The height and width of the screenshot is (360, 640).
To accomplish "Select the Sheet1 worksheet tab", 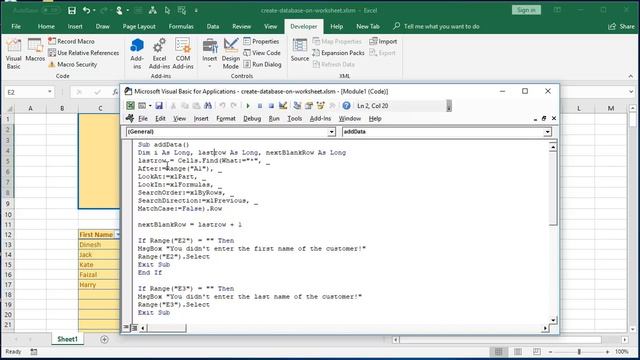I will (67, 339).
